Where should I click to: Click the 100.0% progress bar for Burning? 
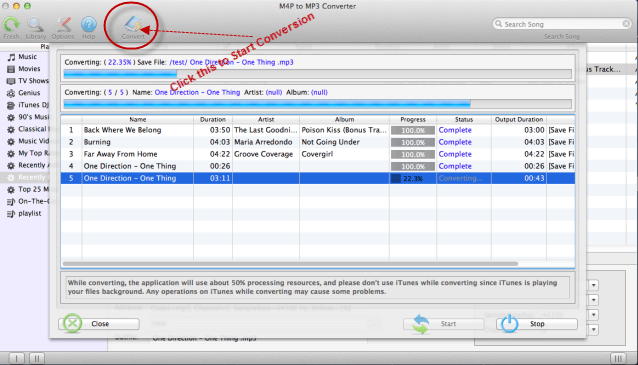point(413,142)
